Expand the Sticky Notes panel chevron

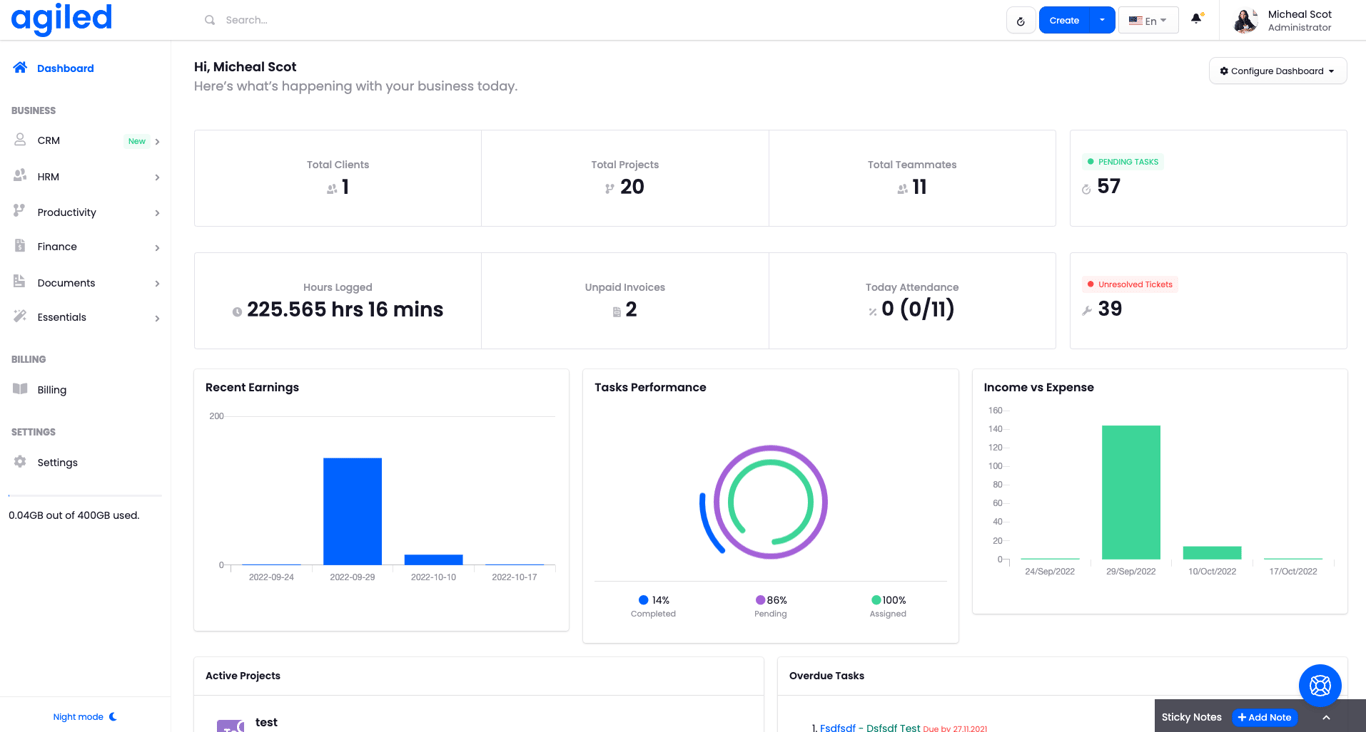[1326, 717]
